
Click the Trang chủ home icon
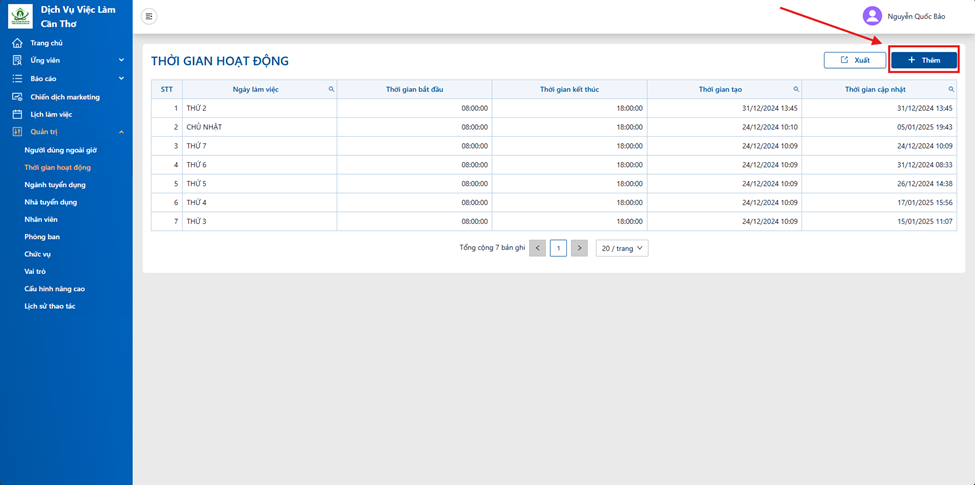tap(17, 43)
